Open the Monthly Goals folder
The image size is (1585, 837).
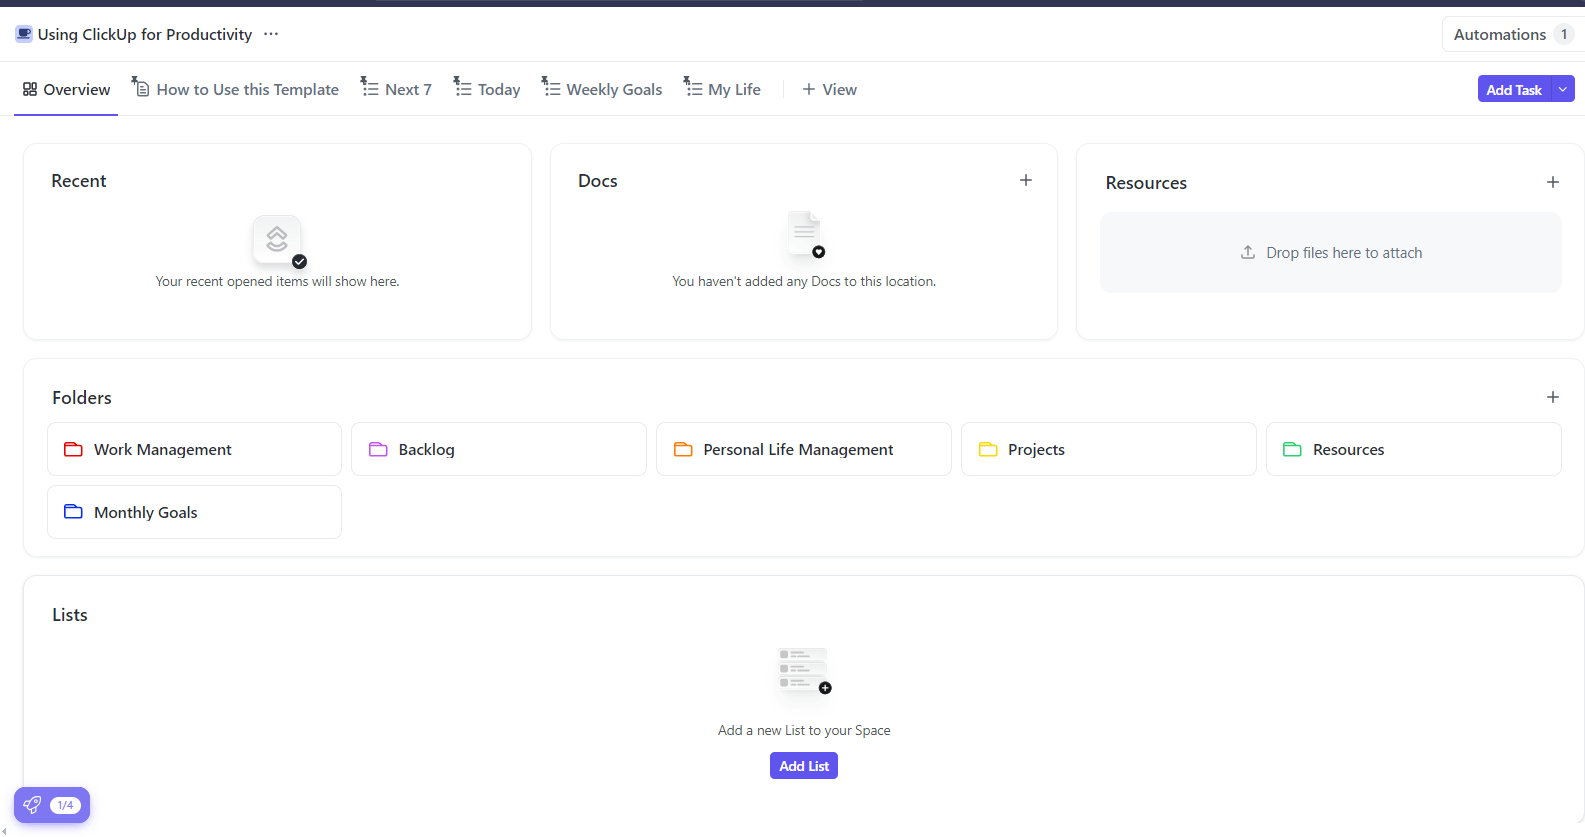pos(194,512)
